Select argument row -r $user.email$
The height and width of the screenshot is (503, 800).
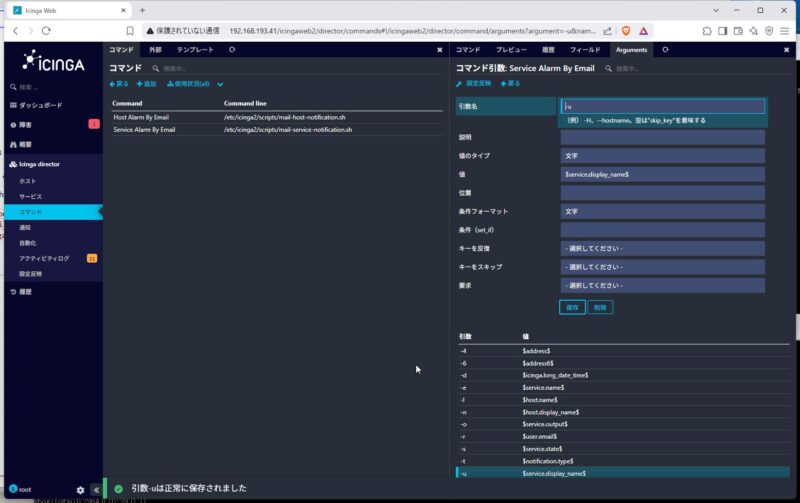623,437
